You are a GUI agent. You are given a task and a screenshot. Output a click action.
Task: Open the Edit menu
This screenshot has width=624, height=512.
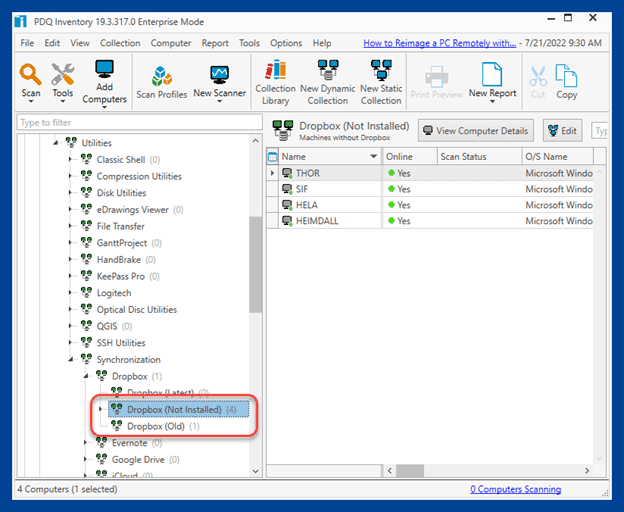click(x=52, y=43)
